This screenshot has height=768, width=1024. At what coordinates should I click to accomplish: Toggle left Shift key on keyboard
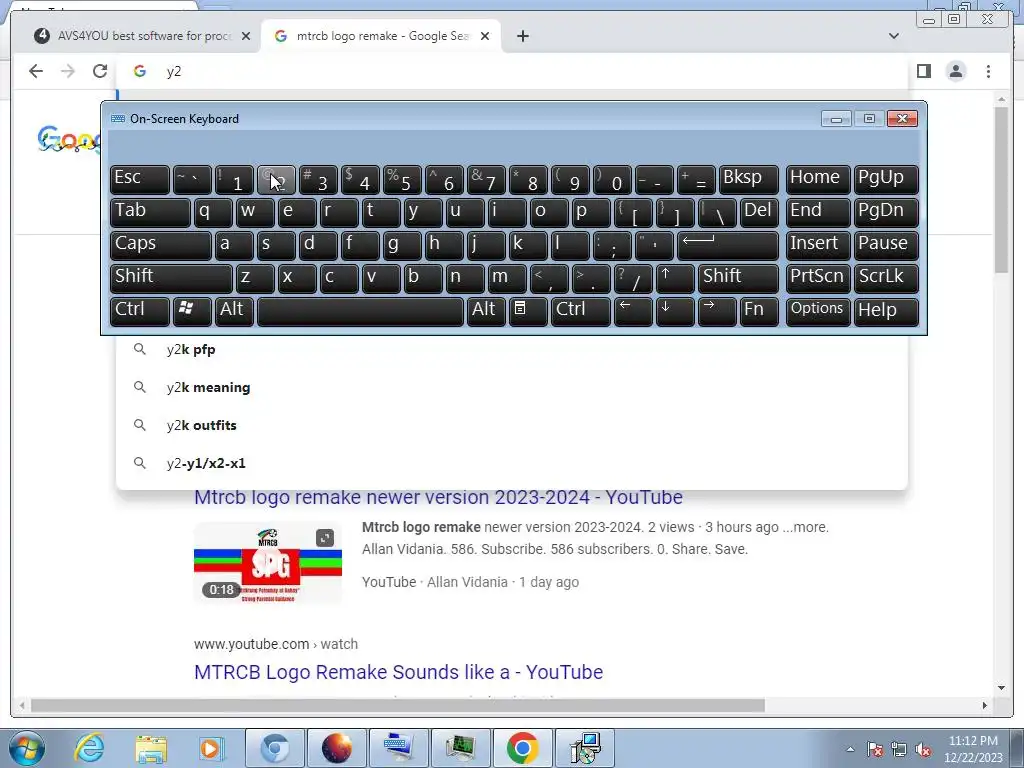171,278
